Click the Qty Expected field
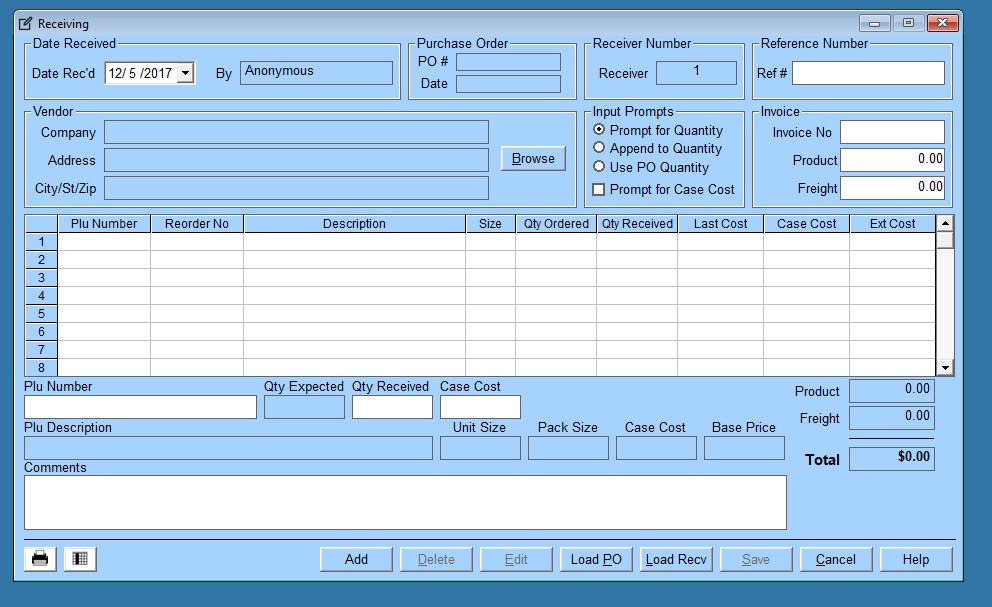 304,407
